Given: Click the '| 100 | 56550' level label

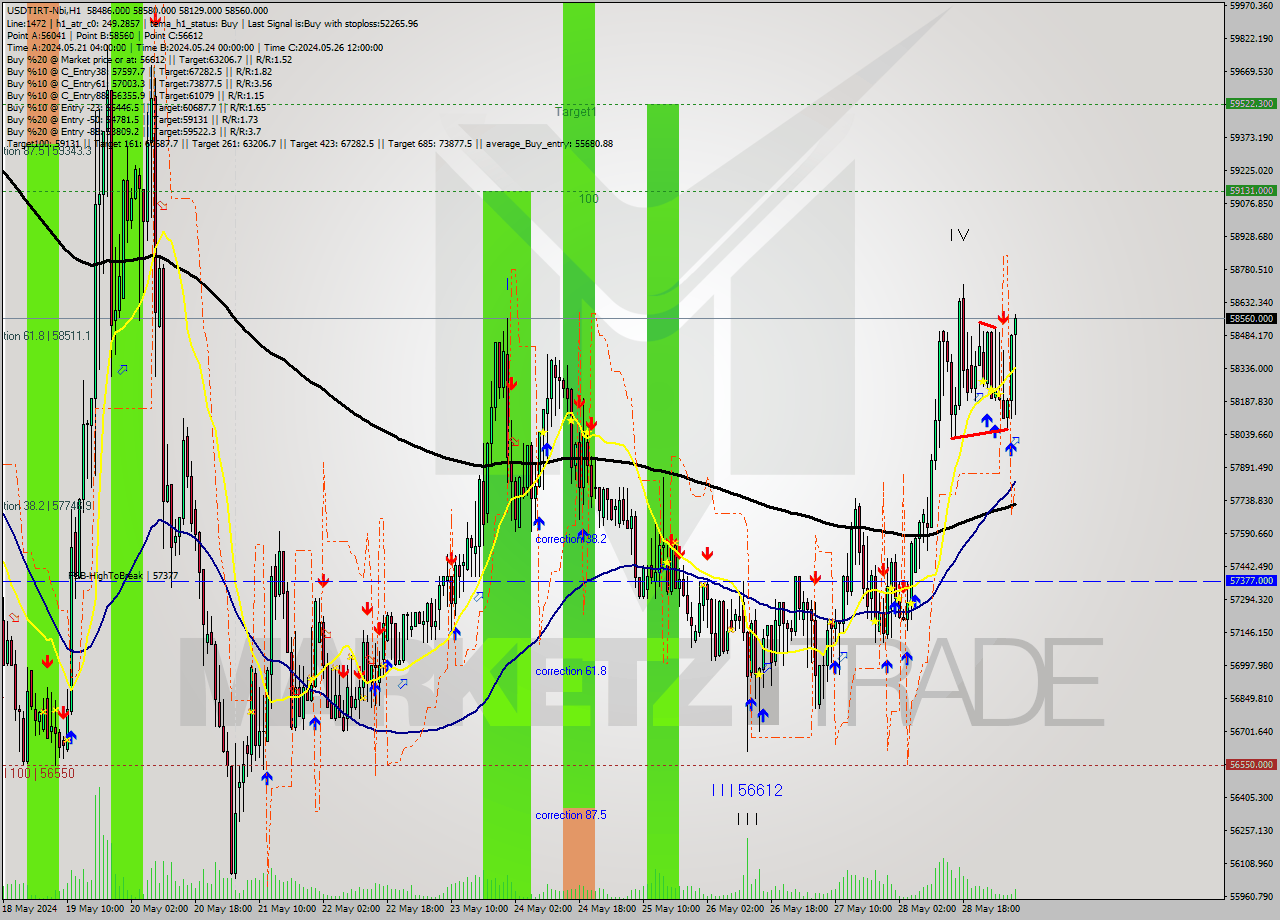Looking at the screenshot, I should tap(39, 773).
